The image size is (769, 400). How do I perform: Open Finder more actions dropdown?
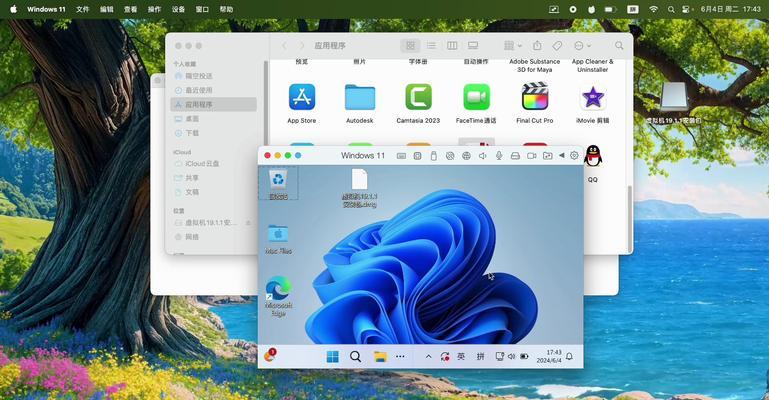click(582, 46)
